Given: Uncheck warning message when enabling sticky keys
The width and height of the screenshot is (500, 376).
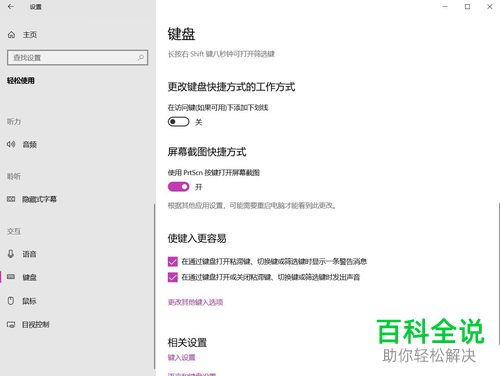Looking at the screenshot, I should (x=173, y=261).
